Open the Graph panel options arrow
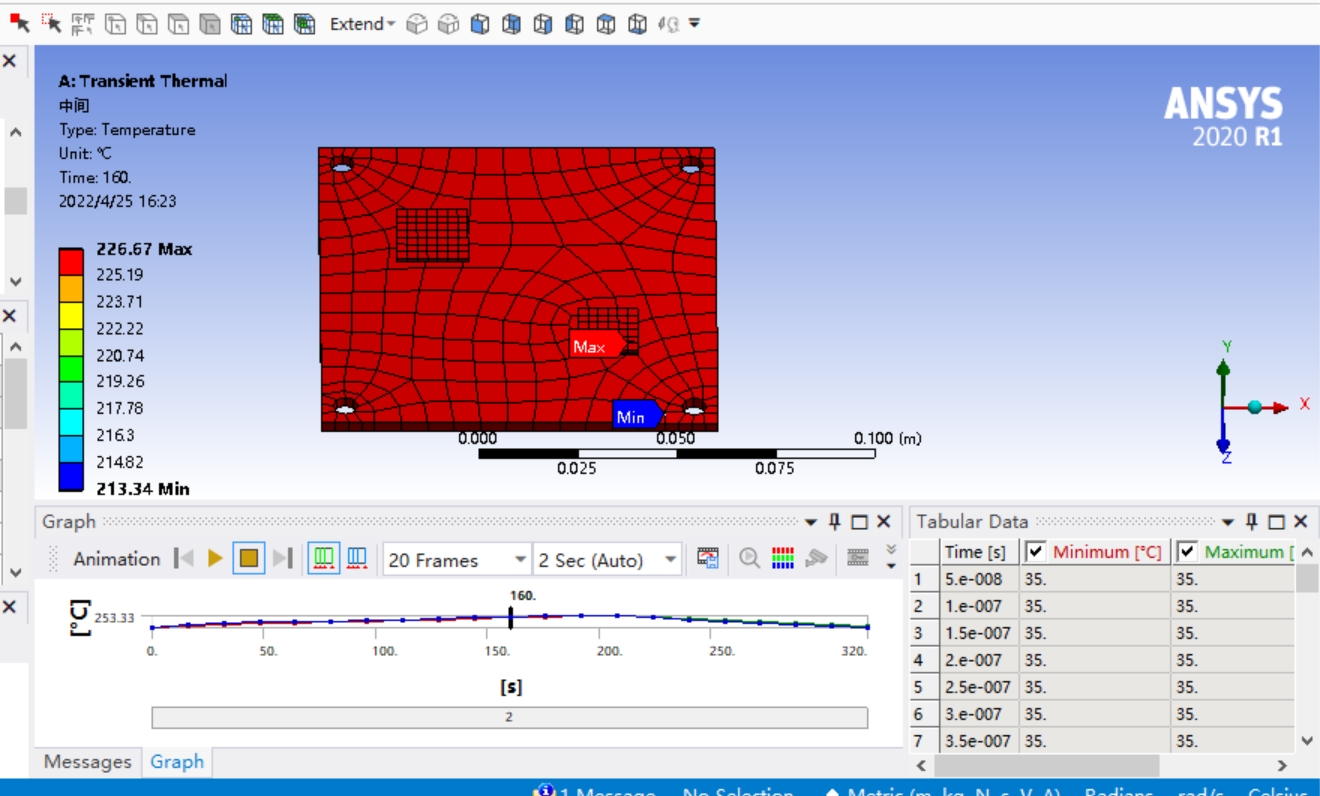The height and width of the screenshot is (796, 1320). coord(811,522)
